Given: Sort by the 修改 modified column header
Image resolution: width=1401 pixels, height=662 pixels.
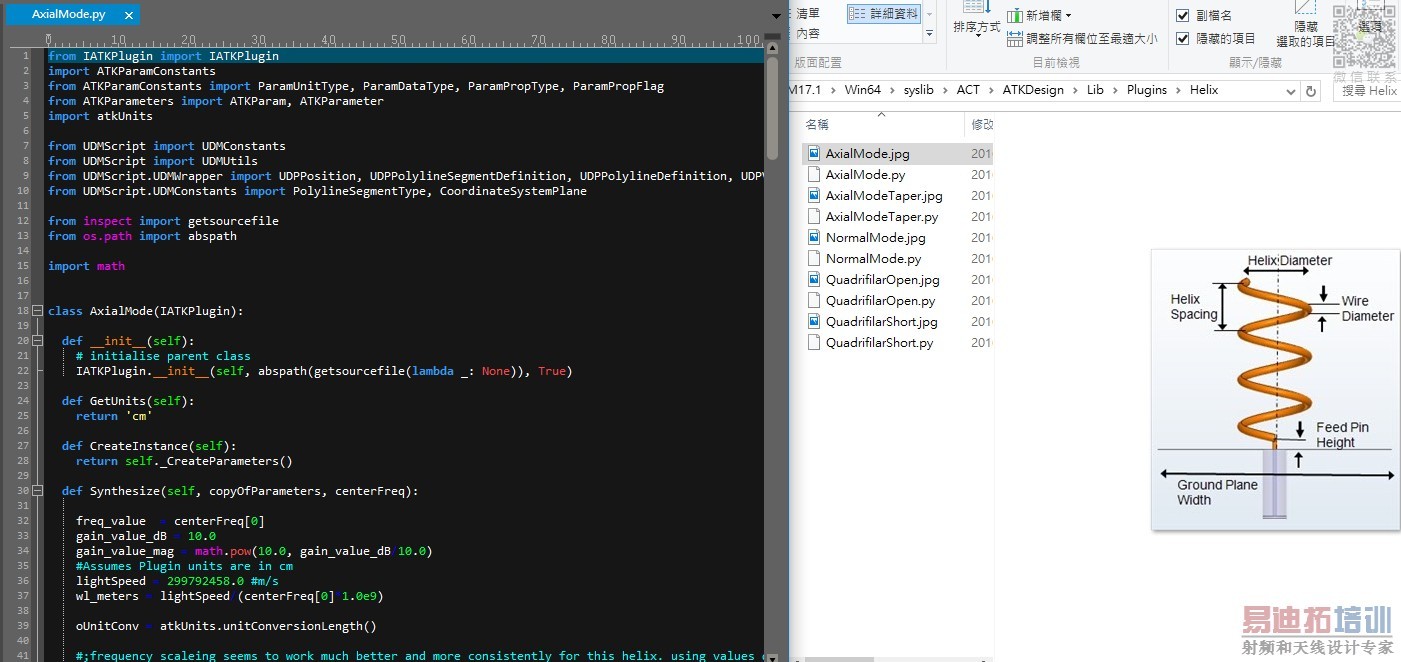Looking at the screenshot, I should pyautogui.click(x=982, y=125).
